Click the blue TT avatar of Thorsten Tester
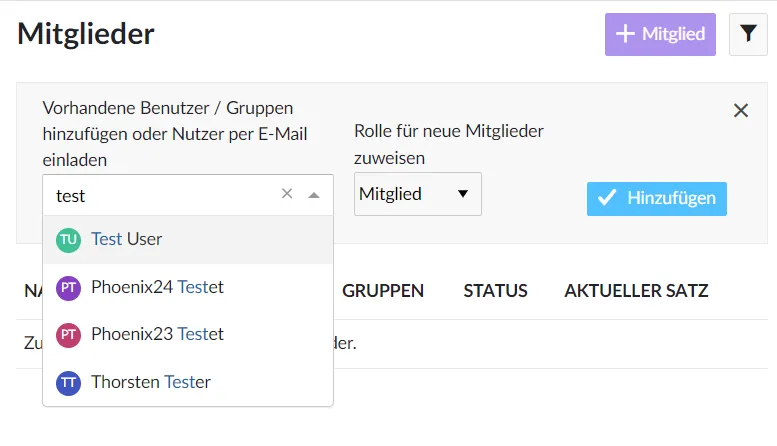 pos(68,383)
